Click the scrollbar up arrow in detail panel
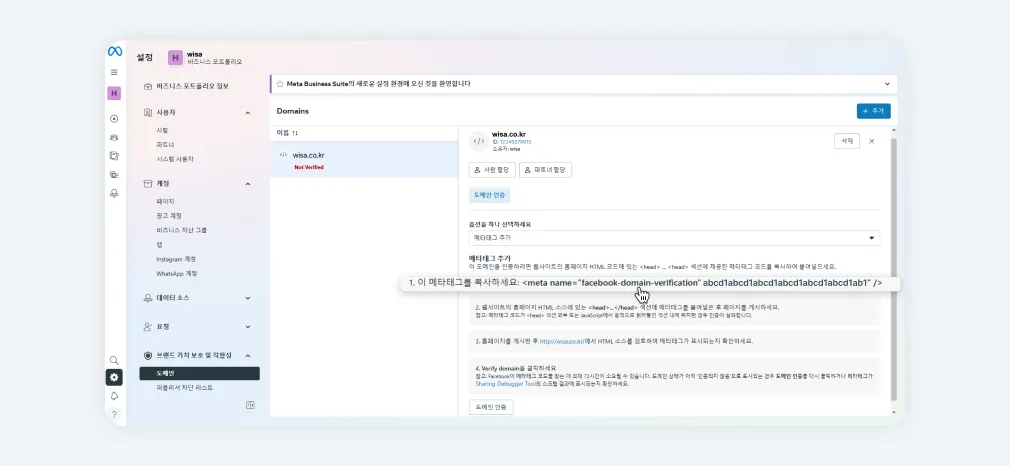 tap(893, 130)
